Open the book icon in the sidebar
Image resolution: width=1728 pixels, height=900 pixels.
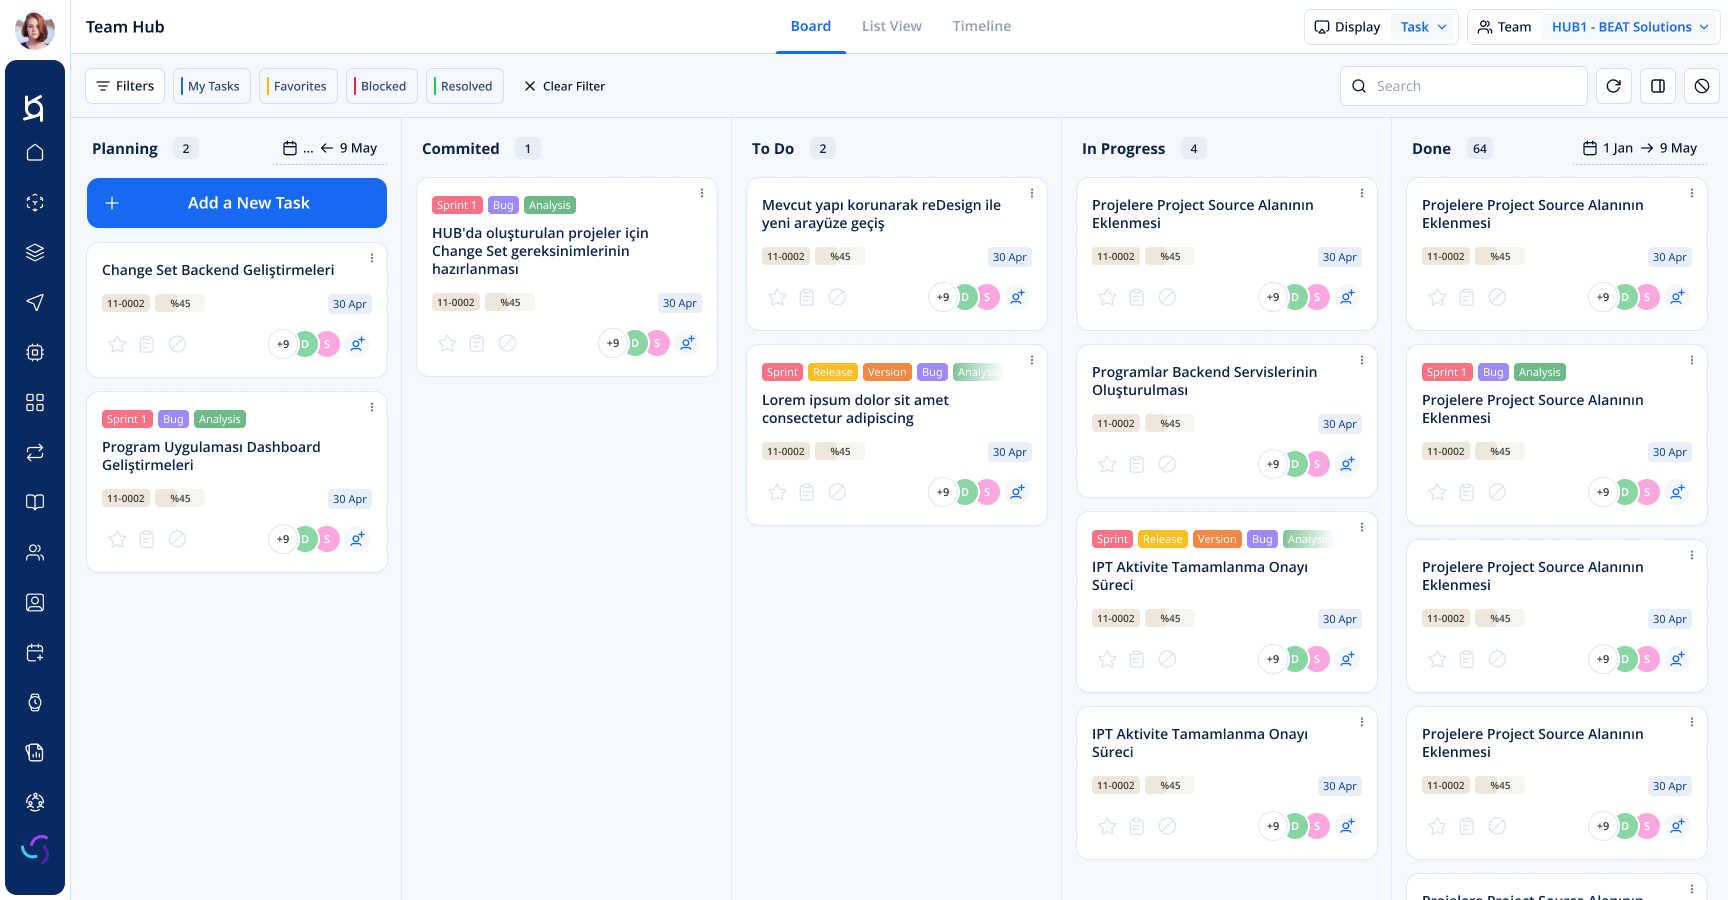point(35,503)
